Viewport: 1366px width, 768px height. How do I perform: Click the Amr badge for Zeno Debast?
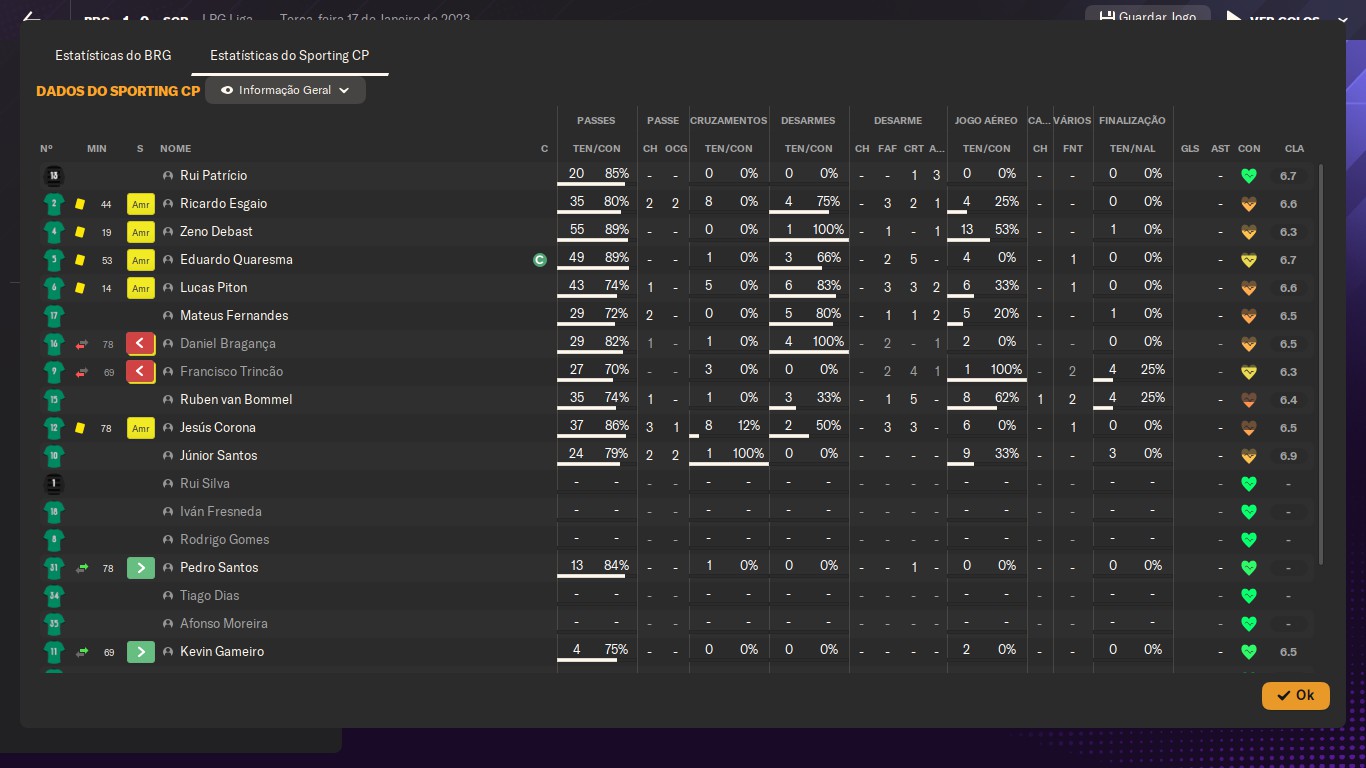140,232
